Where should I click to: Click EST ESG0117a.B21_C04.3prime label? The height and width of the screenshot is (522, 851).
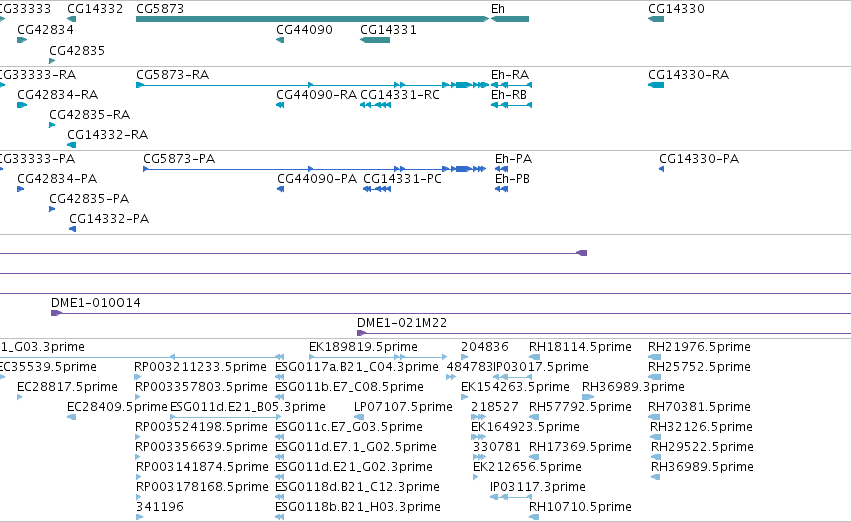coord(357,367)
